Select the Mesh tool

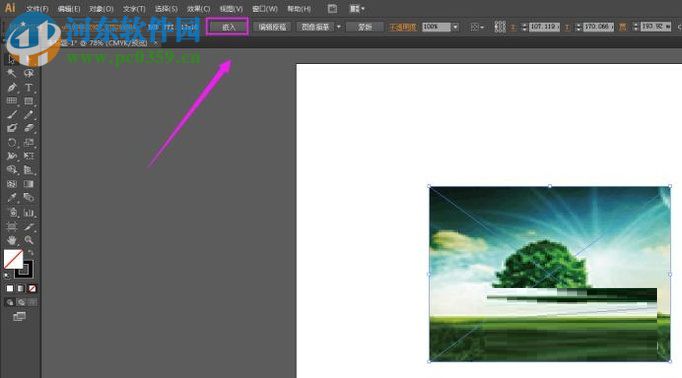pyautogui.click(x=12, y=184)
